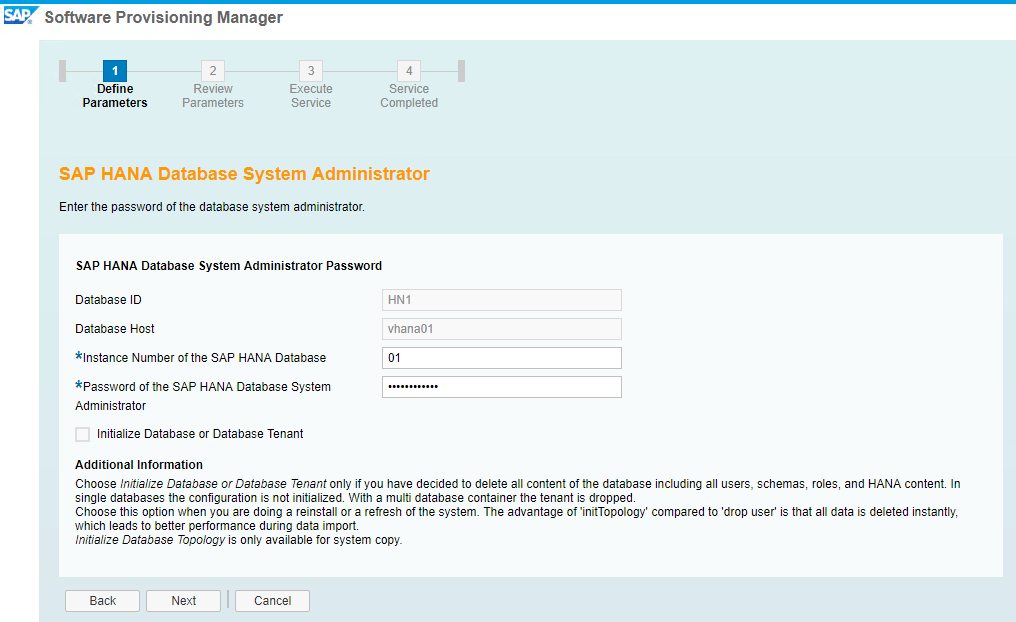
Task: Click the 'Initialize Database Topology is only available' note
Action: pos(238,540)
